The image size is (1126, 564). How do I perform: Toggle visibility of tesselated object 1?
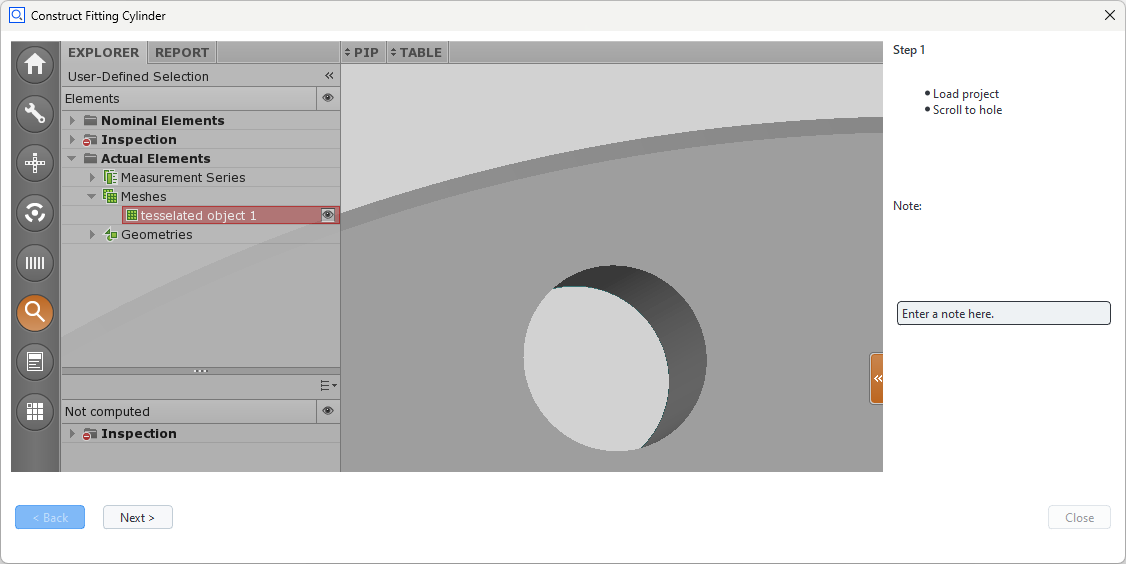click(x=328, y=215)
